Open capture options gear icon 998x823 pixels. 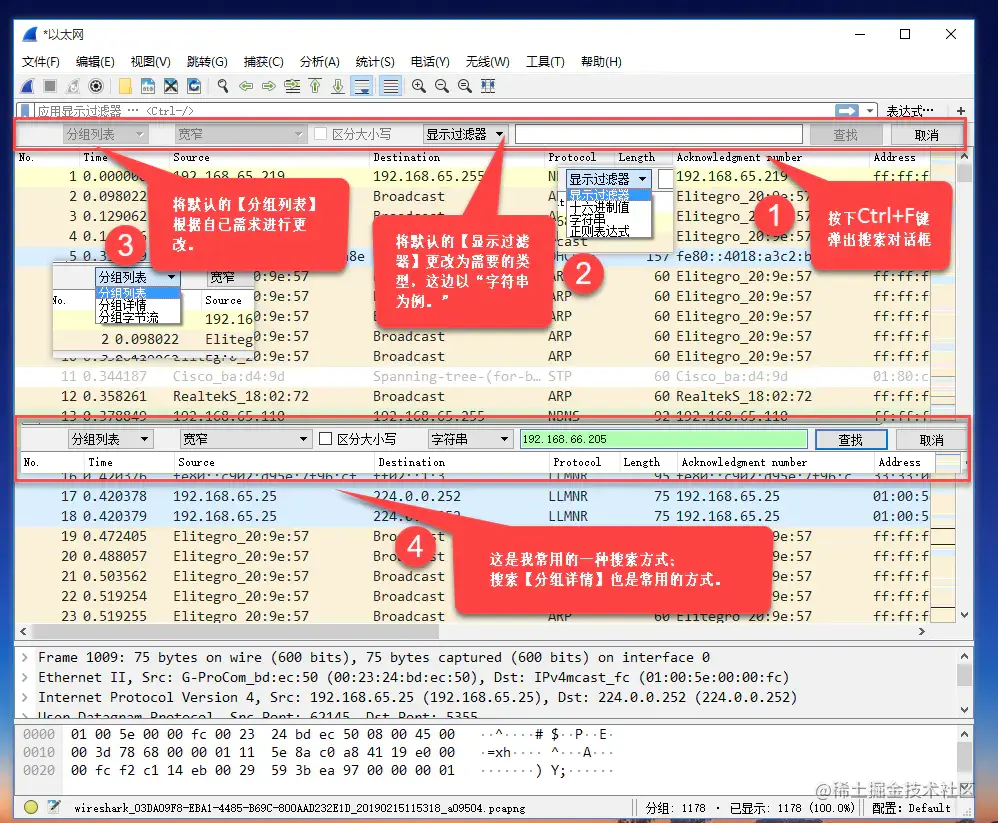(x=96, y=86)
